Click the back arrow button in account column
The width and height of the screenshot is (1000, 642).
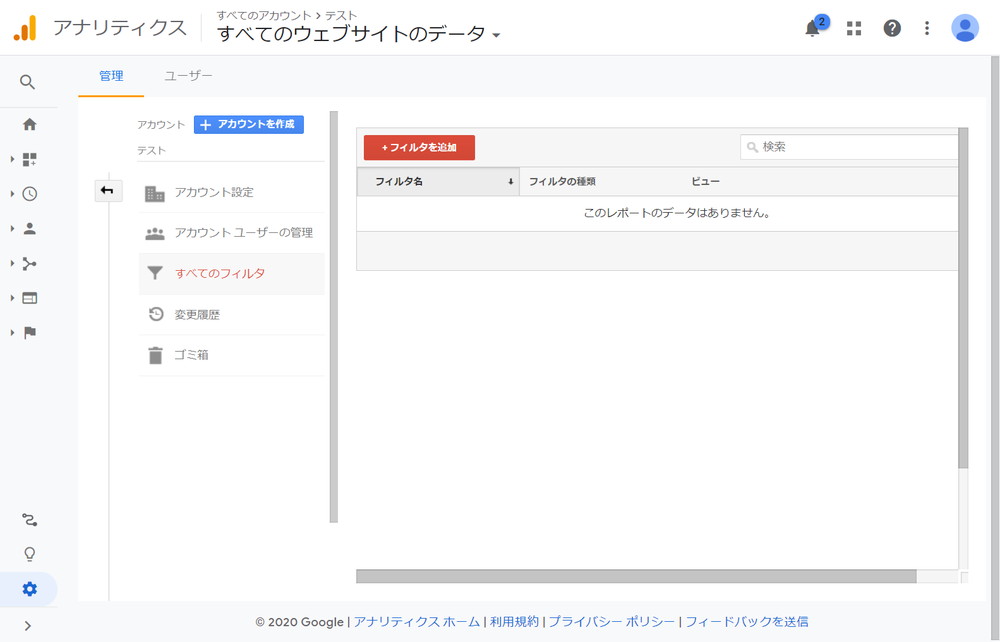pos(108,191)
